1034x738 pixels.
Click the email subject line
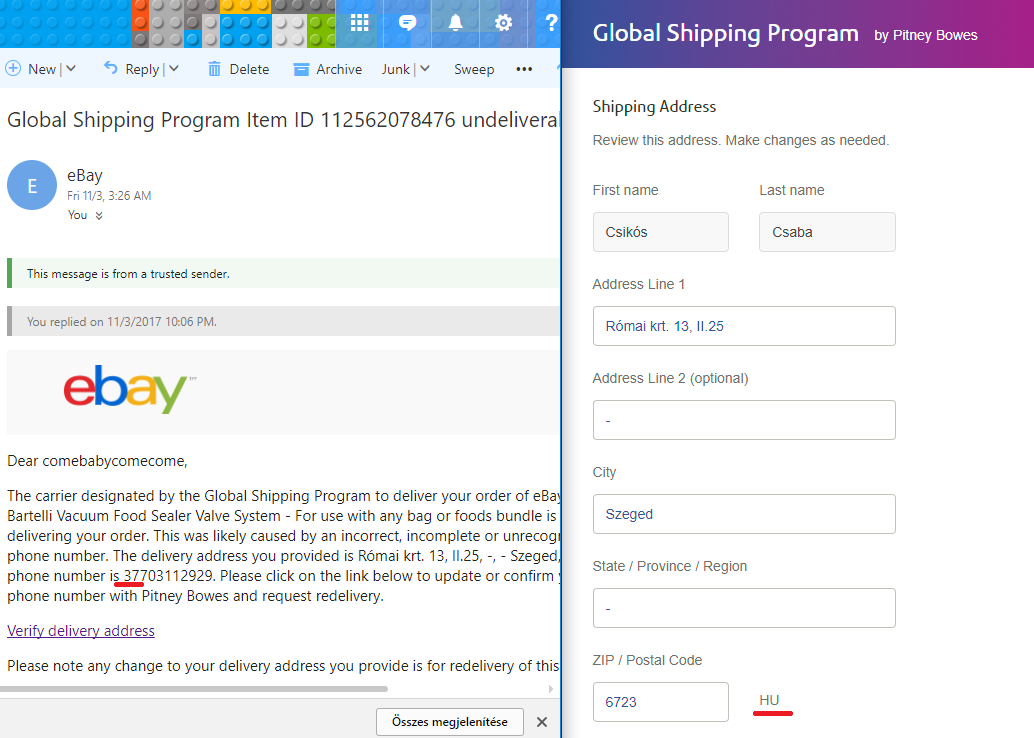[284, 120]
